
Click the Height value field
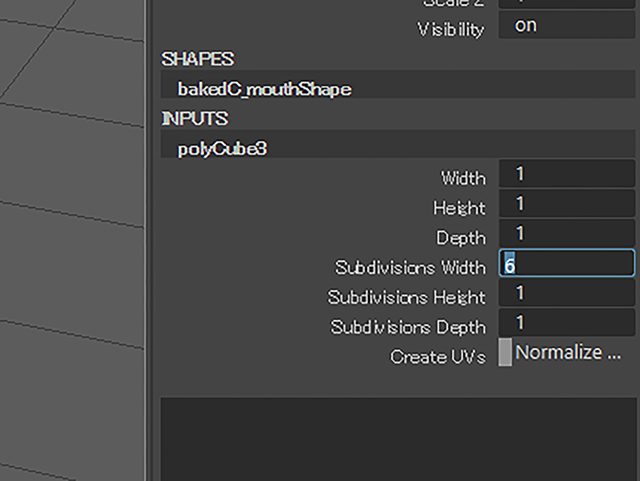567,203
